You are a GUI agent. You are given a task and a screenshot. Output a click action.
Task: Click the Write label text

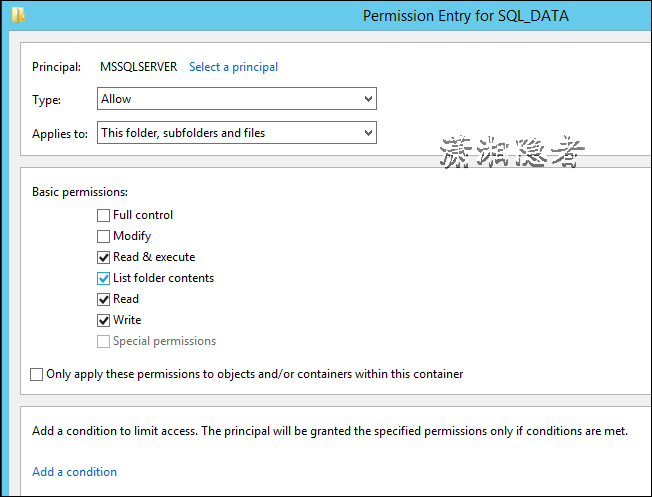point(127,320)
